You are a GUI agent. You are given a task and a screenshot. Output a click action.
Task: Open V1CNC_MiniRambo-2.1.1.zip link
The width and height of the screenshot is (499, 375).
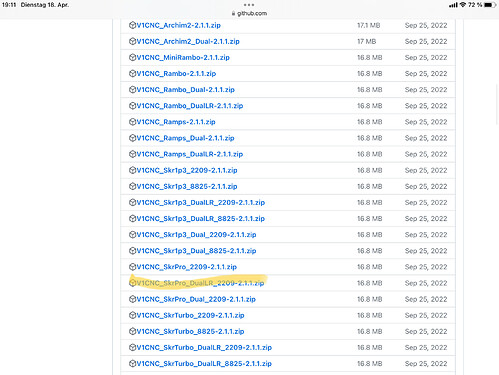[x=183, y=57]
